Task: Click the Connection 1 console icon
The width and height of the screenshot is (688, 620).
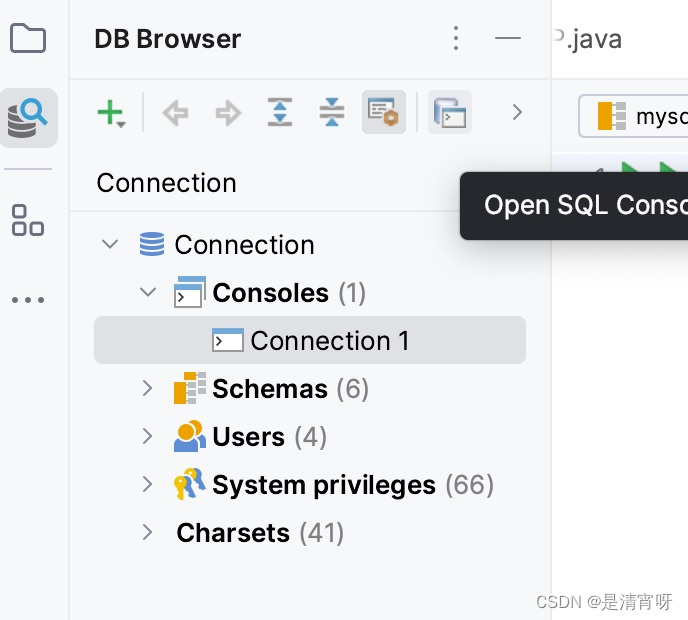Action: (228, 340)
